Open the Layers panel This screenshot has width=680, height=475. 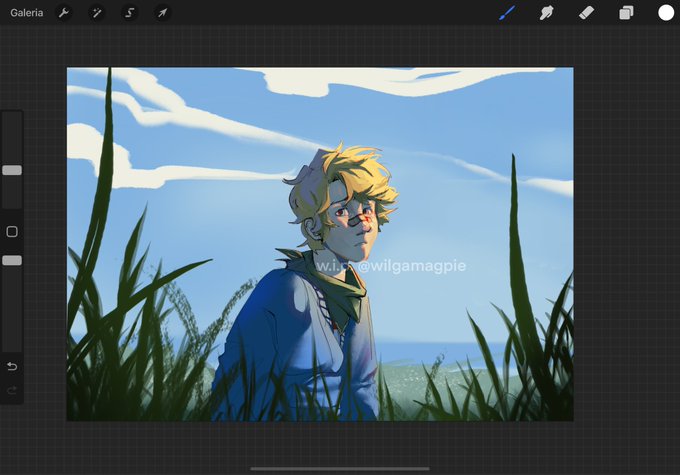626,13
